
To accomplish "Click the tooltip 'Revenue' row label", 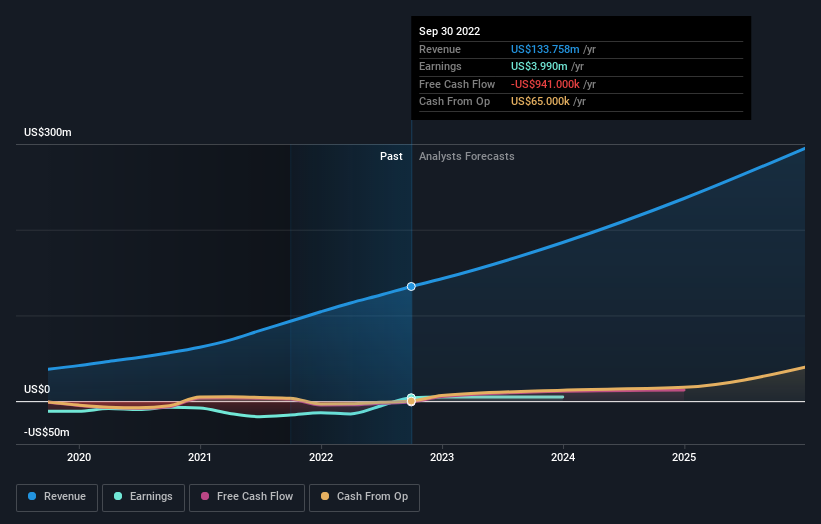I will pyautogui.click(x=440, y=49).
